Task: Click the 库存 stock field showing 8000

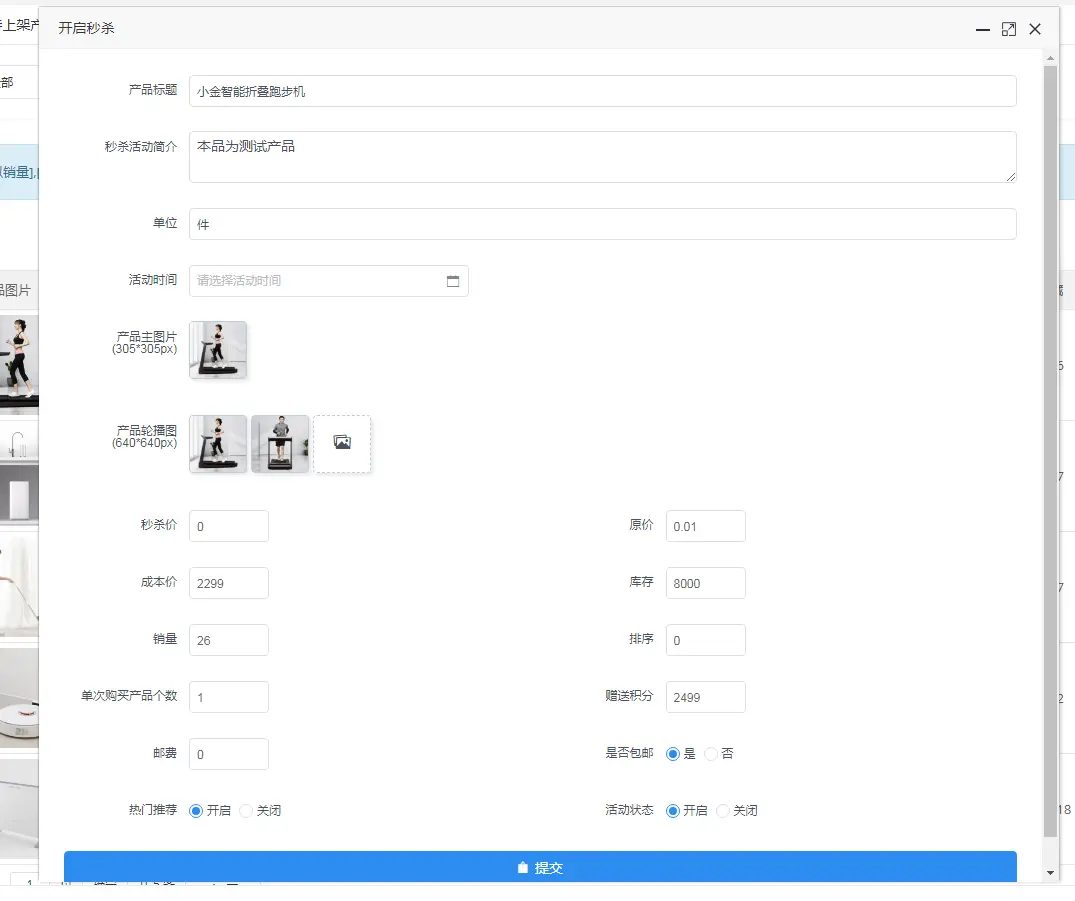Action: pyautogui.click(x=705, y=583)
